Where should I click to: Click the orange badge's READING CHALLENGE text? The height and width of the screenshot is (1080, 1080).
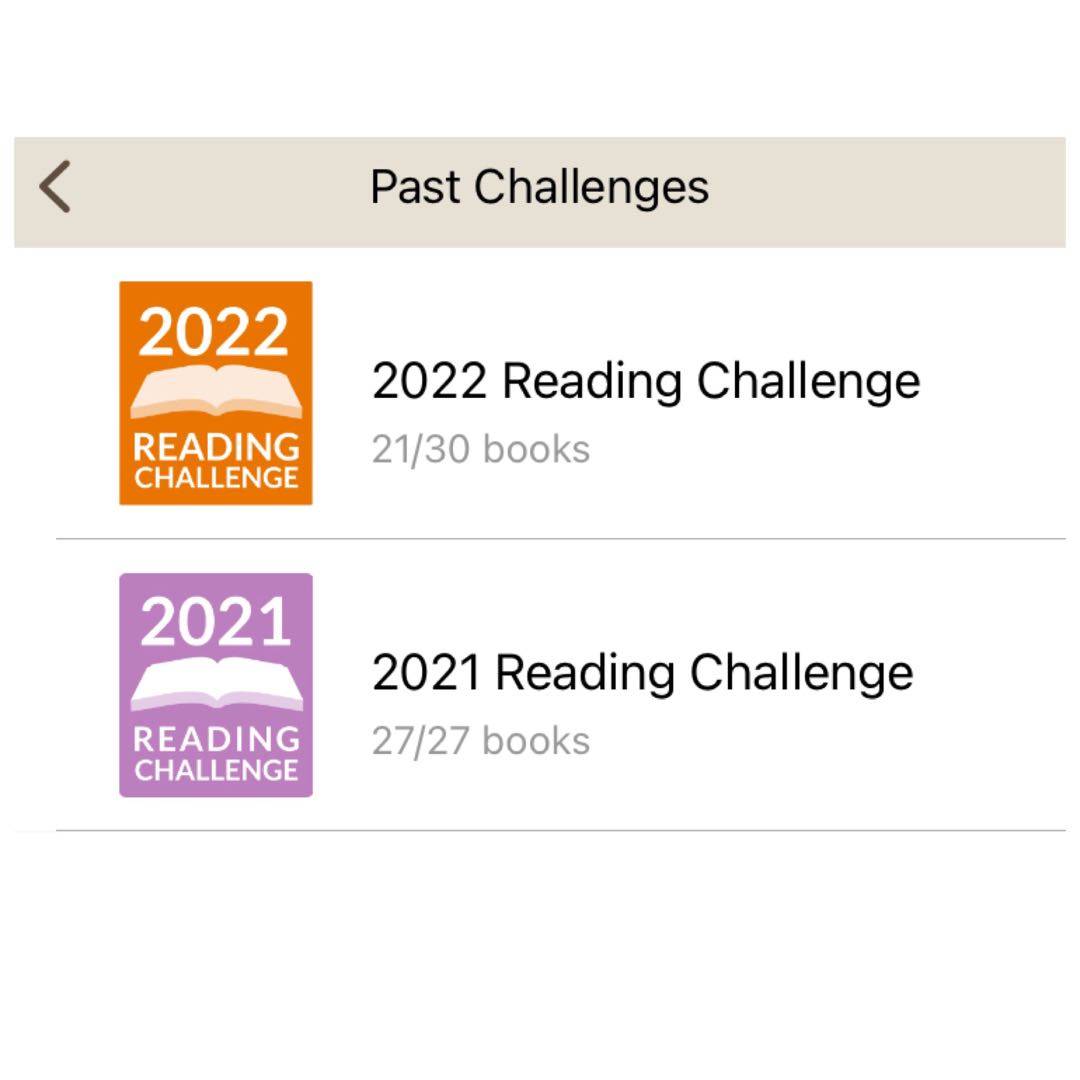[216, 461]
